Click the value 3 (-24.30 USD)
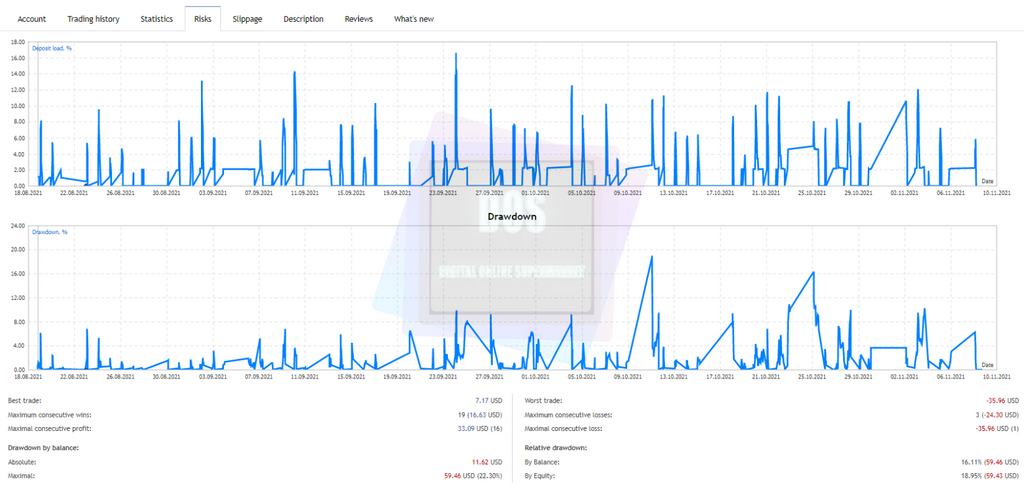The image size is (1024, 493). click(995, 415)
